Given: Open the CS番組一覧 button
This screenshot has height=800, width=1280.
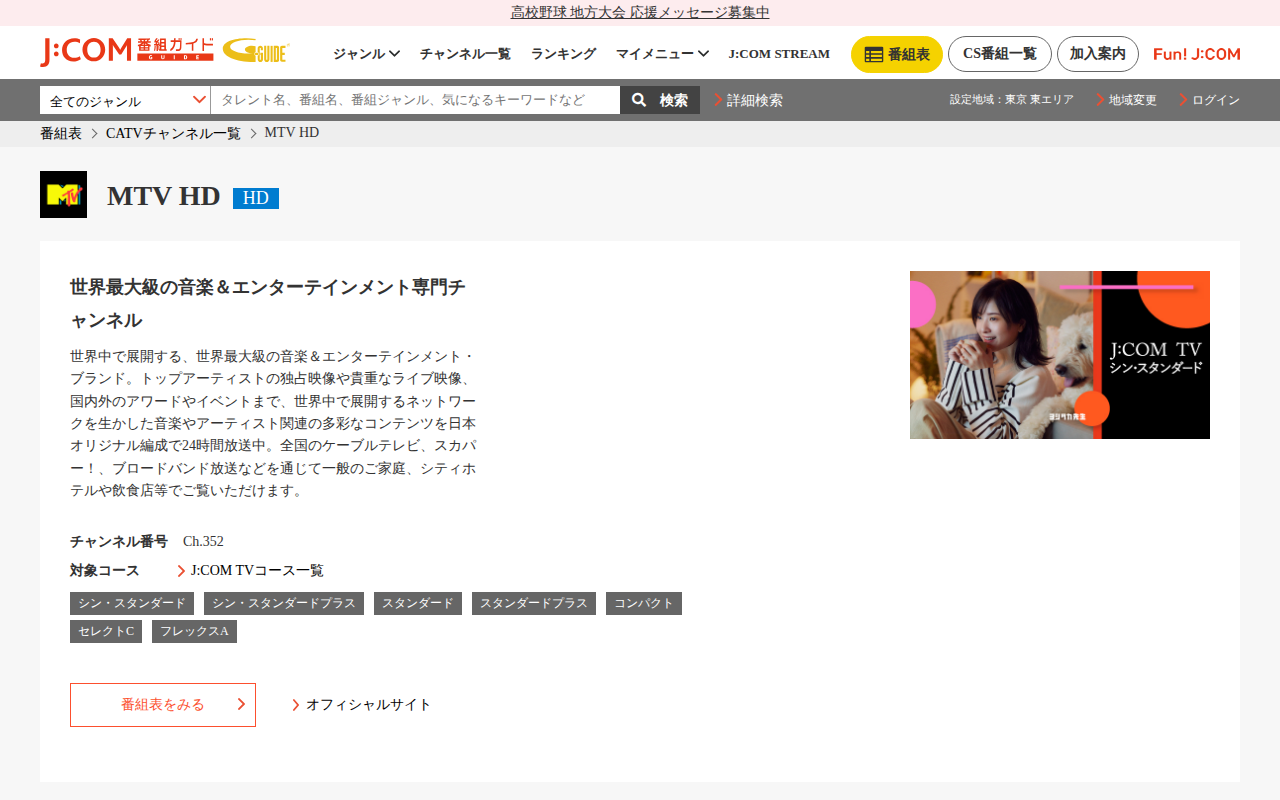Looking at the screenshot, I should click(1000, 54).
